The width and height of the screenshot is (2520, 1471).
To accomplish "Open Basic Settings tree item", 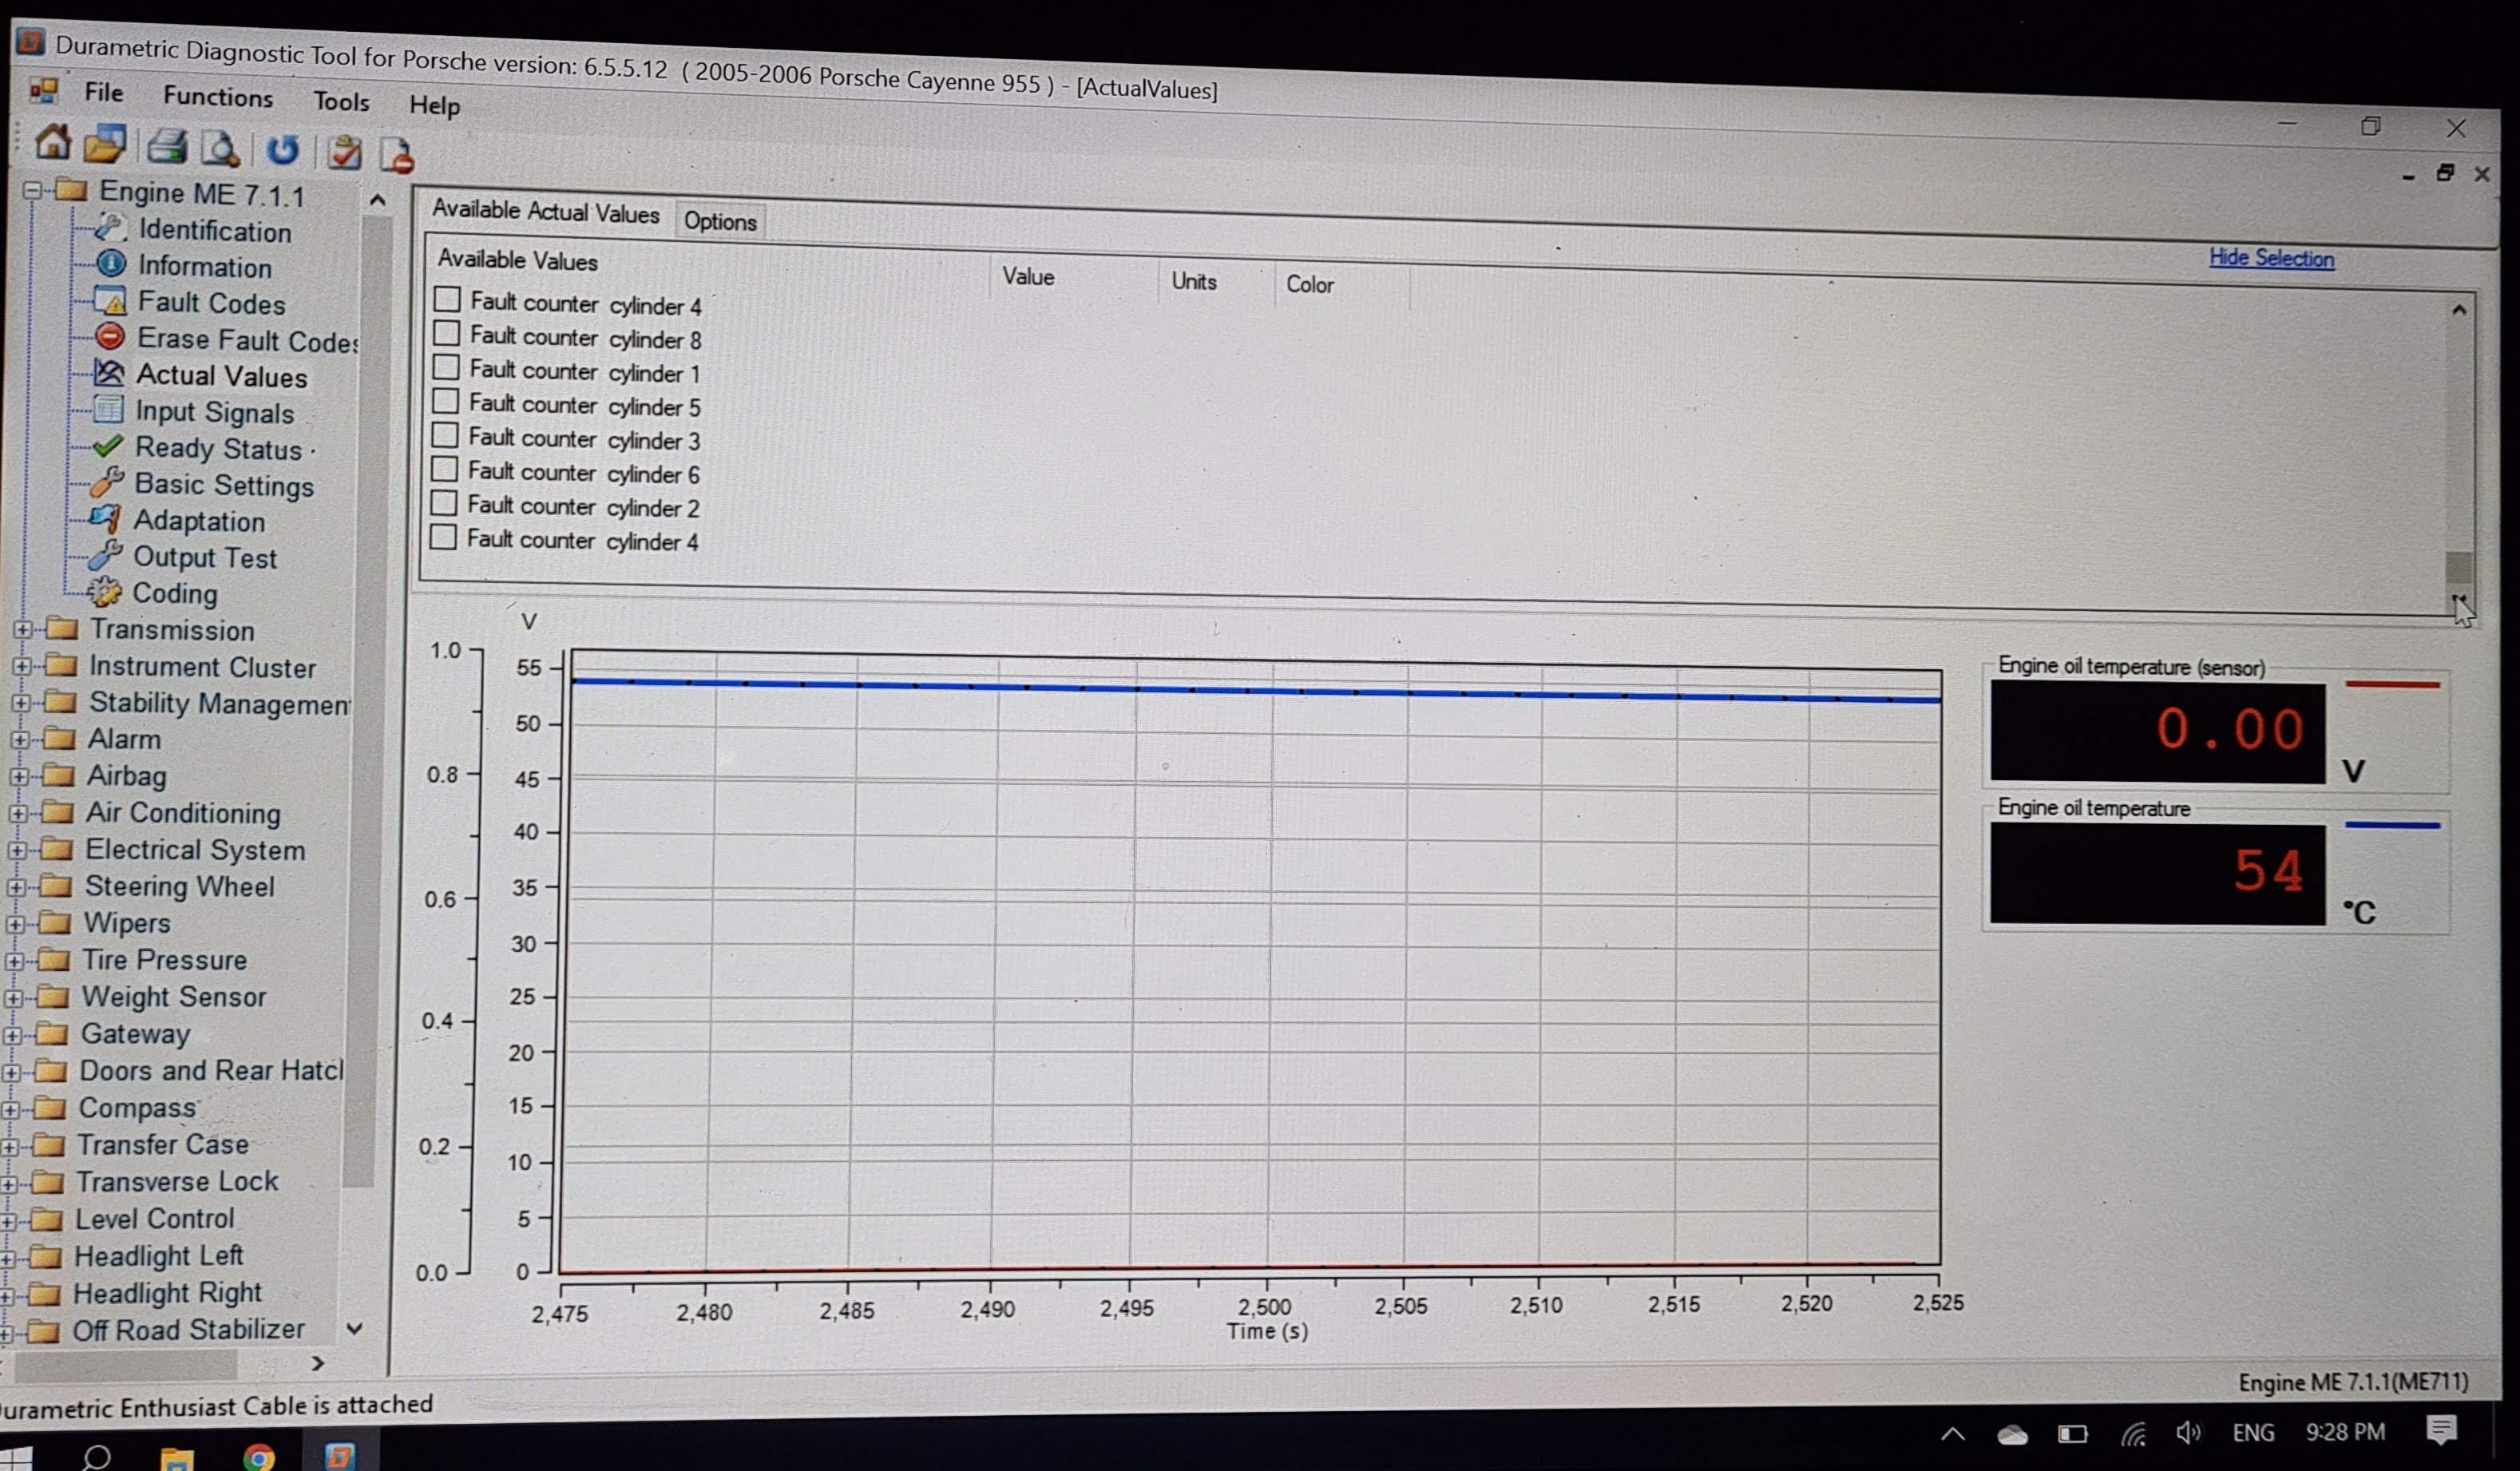I will tap(224, 485).
